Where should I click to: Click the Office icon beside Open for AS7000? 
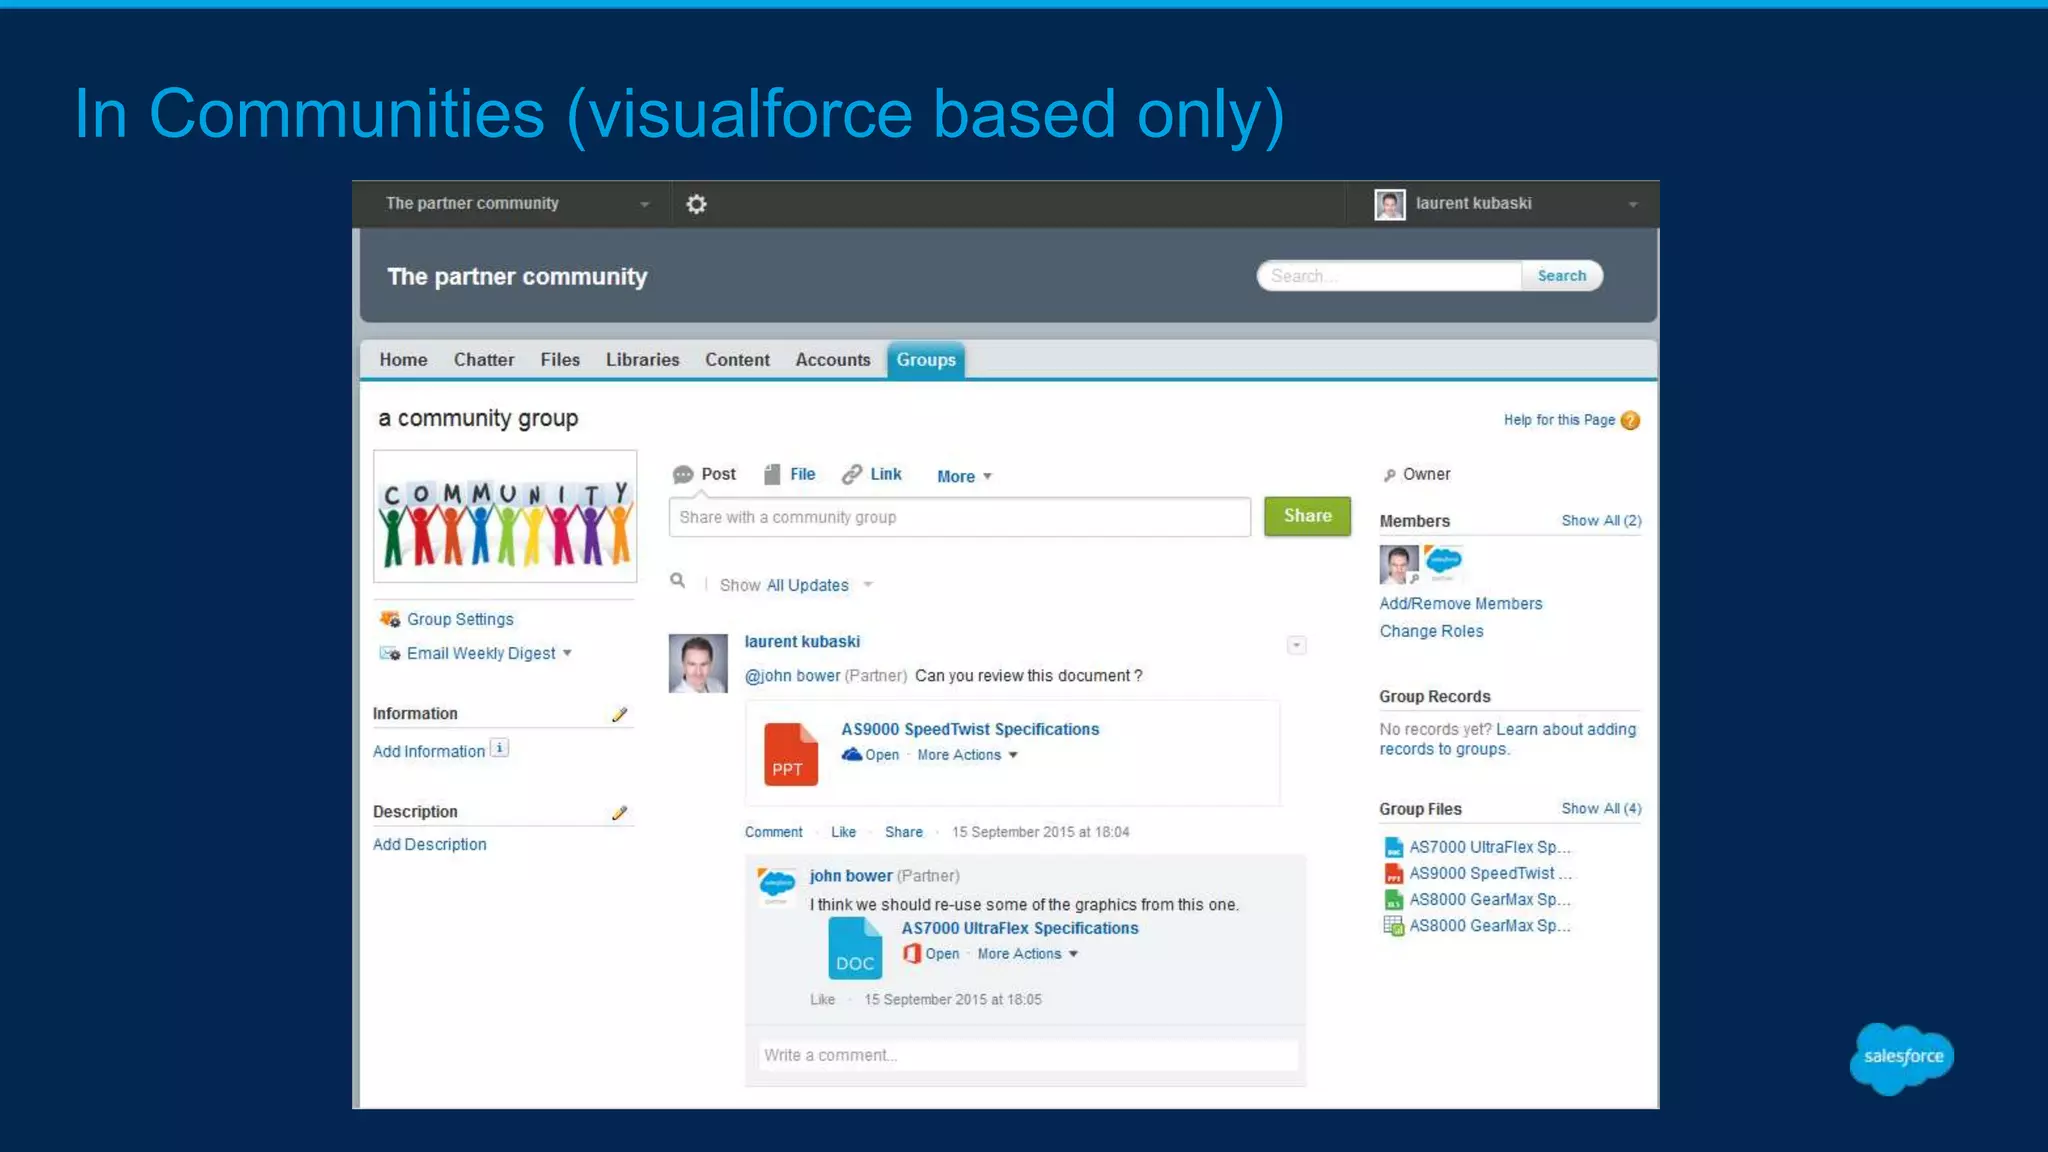912,954
